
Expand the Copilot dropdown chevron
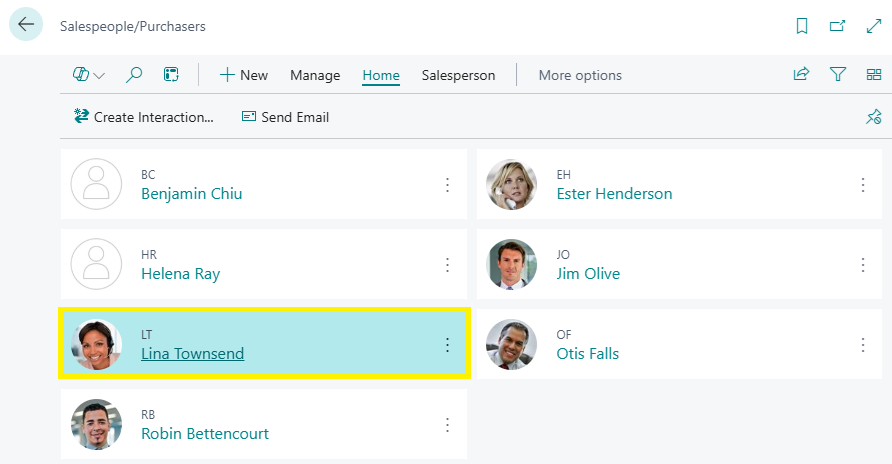tap(99, 76)
